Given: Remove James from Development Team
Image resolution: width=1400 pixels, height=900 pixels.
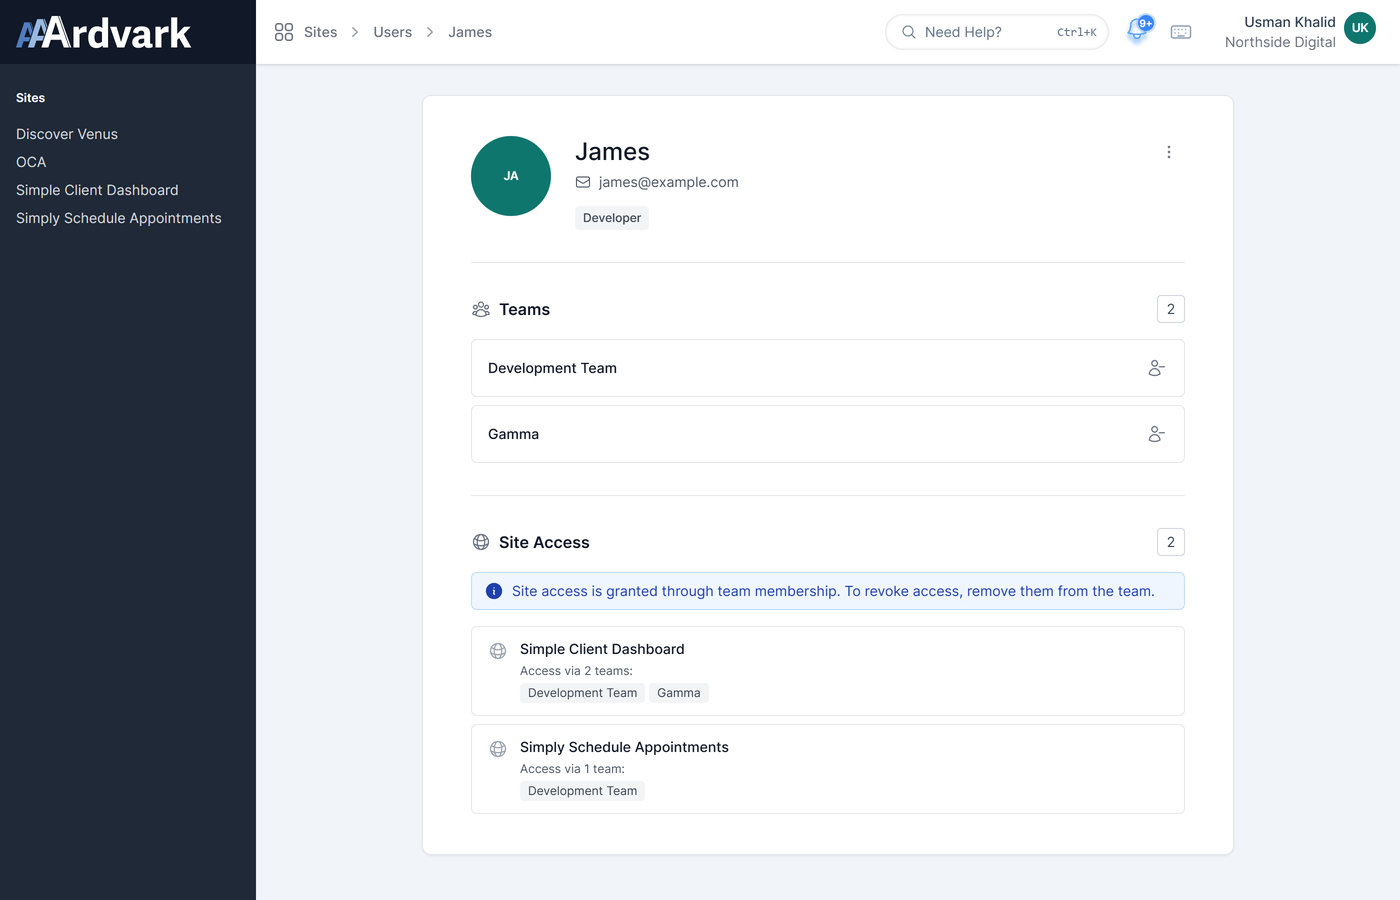Looking at the screenshot, I should click(1157, 368).
